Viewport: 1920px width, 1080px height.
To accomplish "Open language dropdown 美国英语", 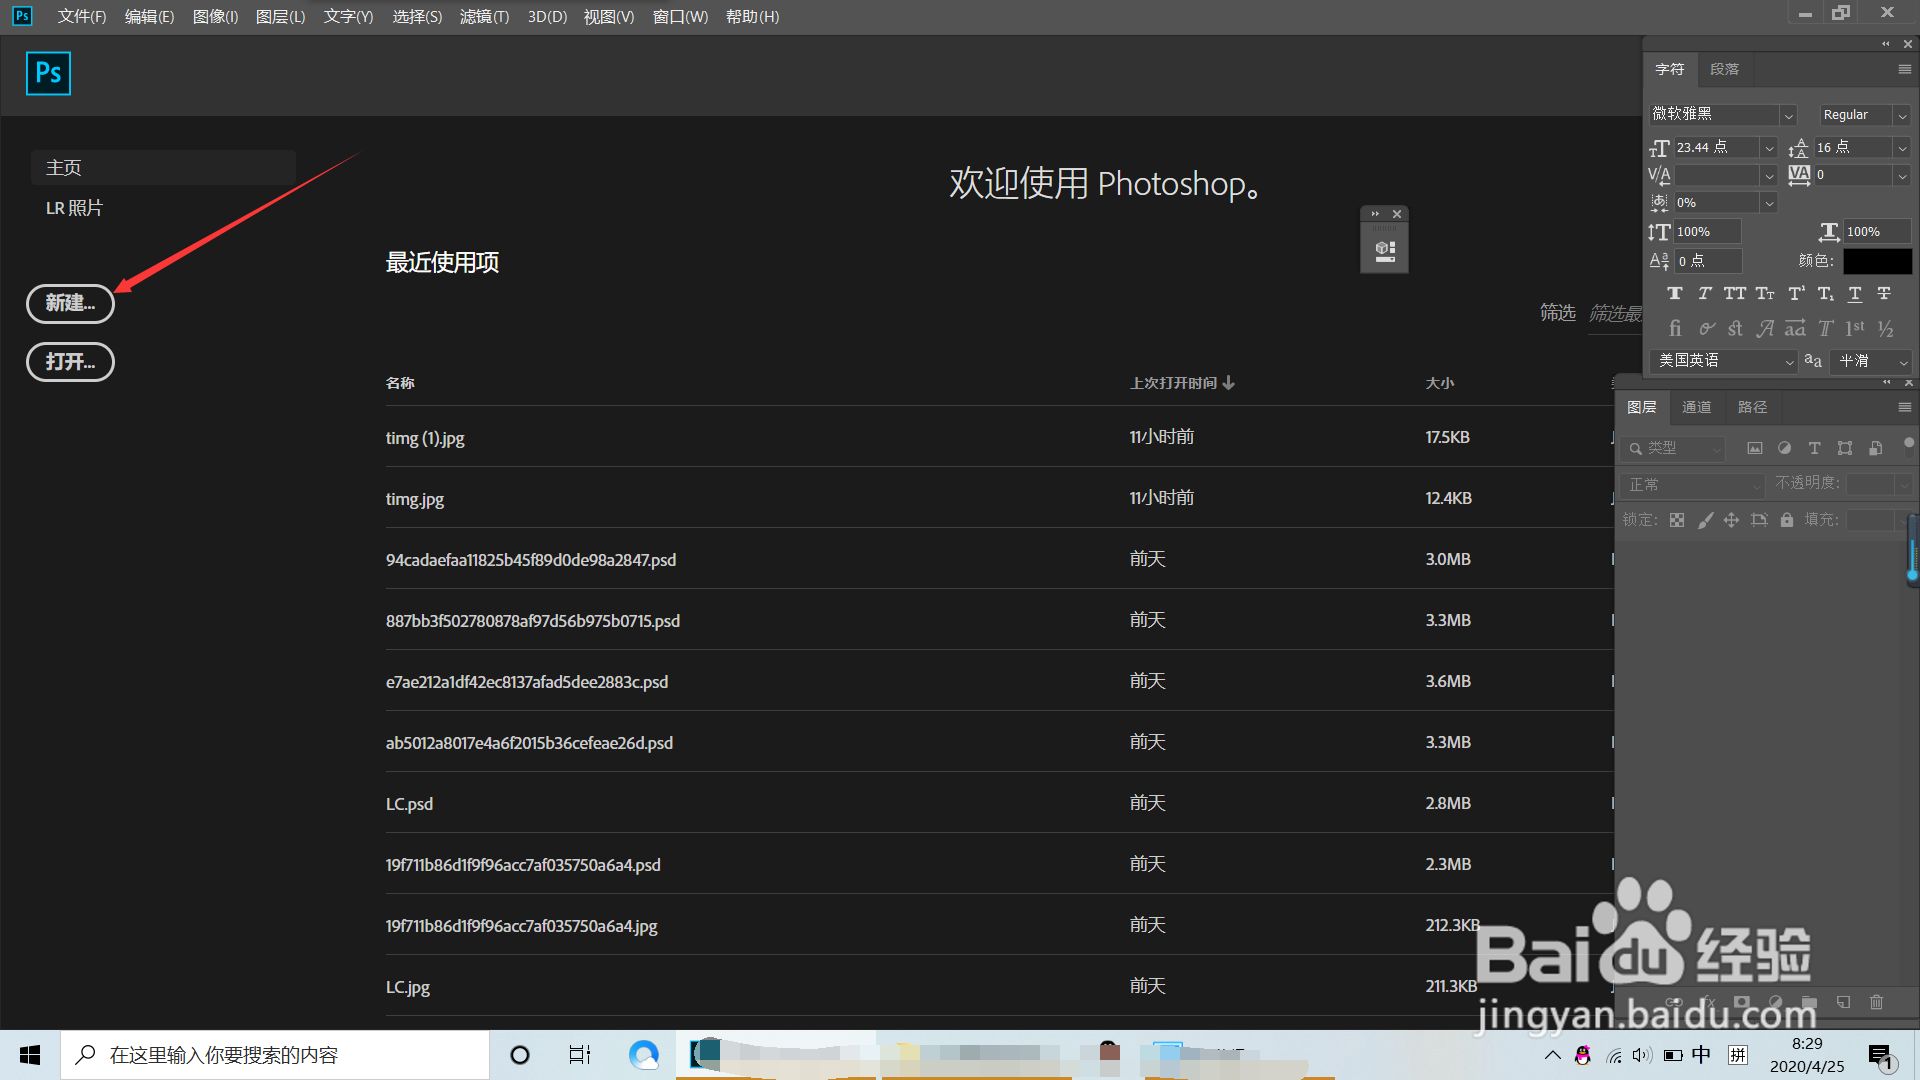I will coord(1724,361).
